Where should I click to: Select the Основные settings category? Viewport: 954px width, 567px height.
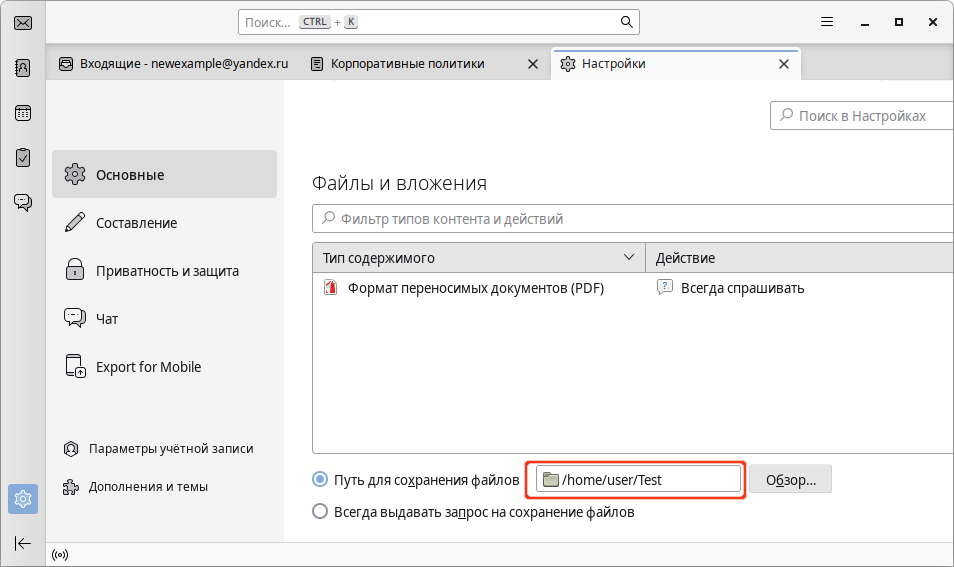coord(164,175)
